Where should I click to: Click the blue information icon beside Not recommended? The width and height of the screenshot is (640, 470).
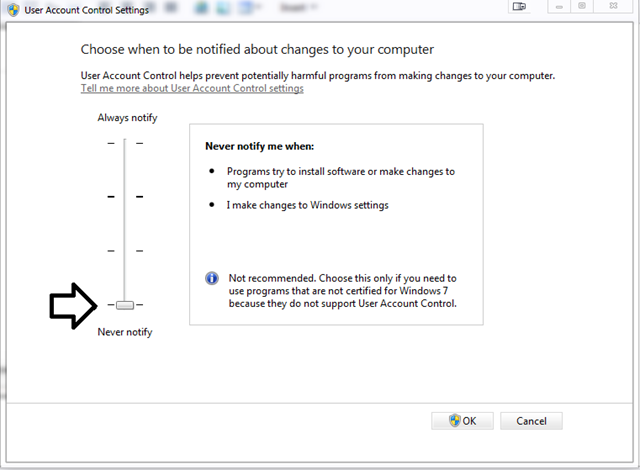pyautogui.click(x=212, y=278)
